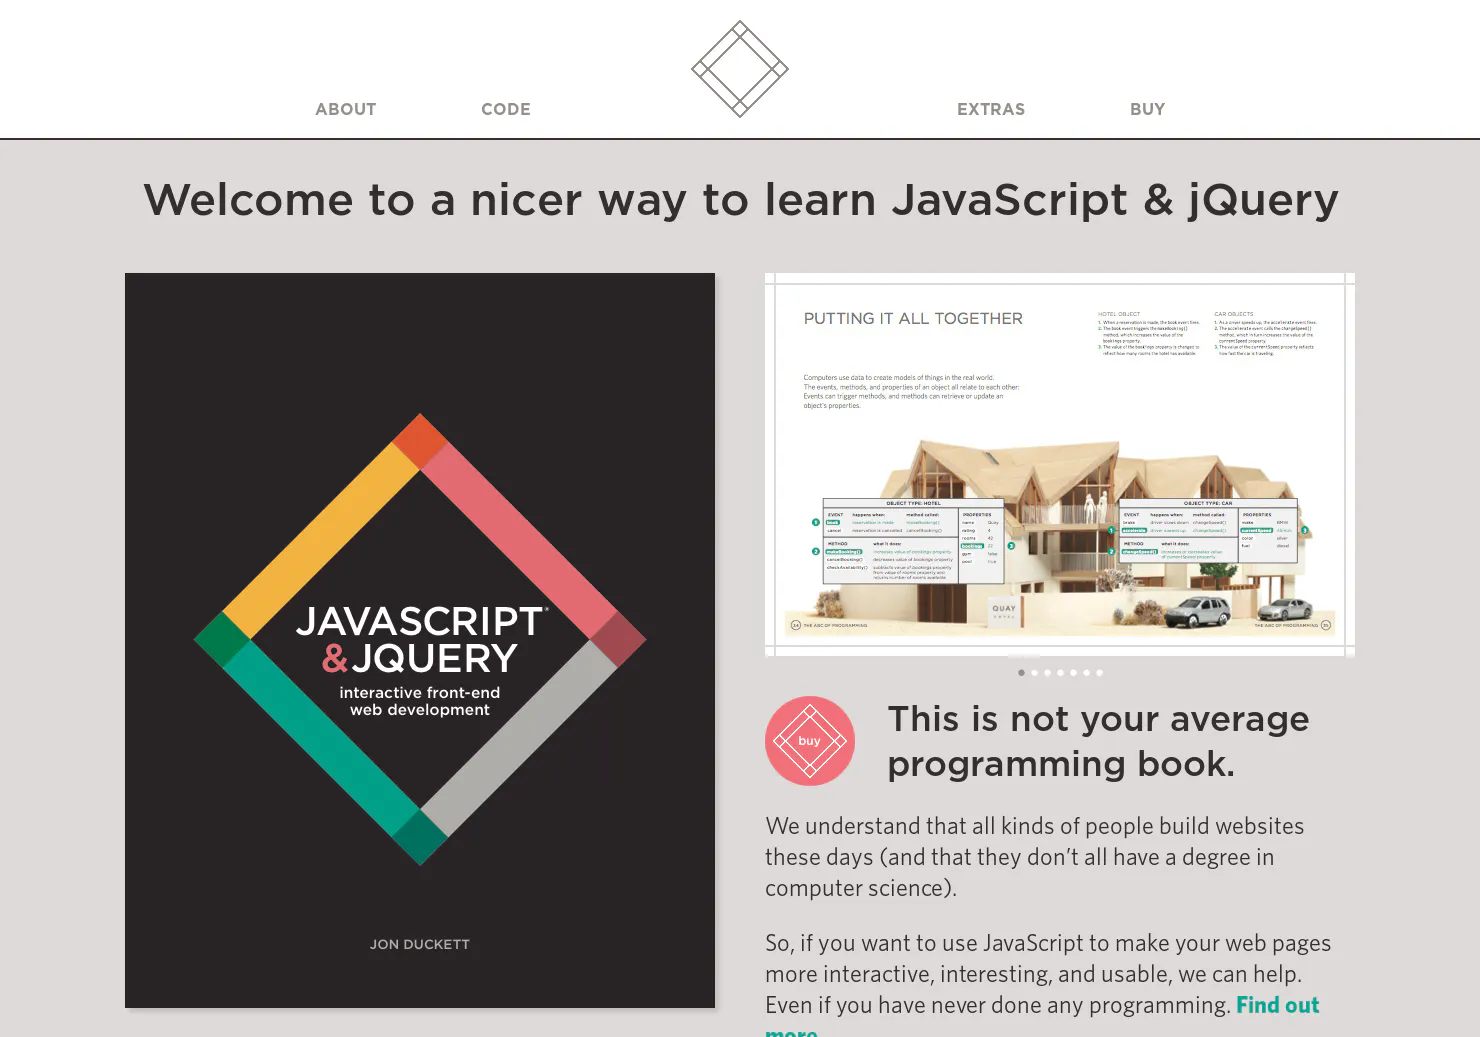Viewport: 1480px width, 1037px height.
Task: Click the paragraph starting 'We understand that all kinds'
Action: (x=1035, y=857)
